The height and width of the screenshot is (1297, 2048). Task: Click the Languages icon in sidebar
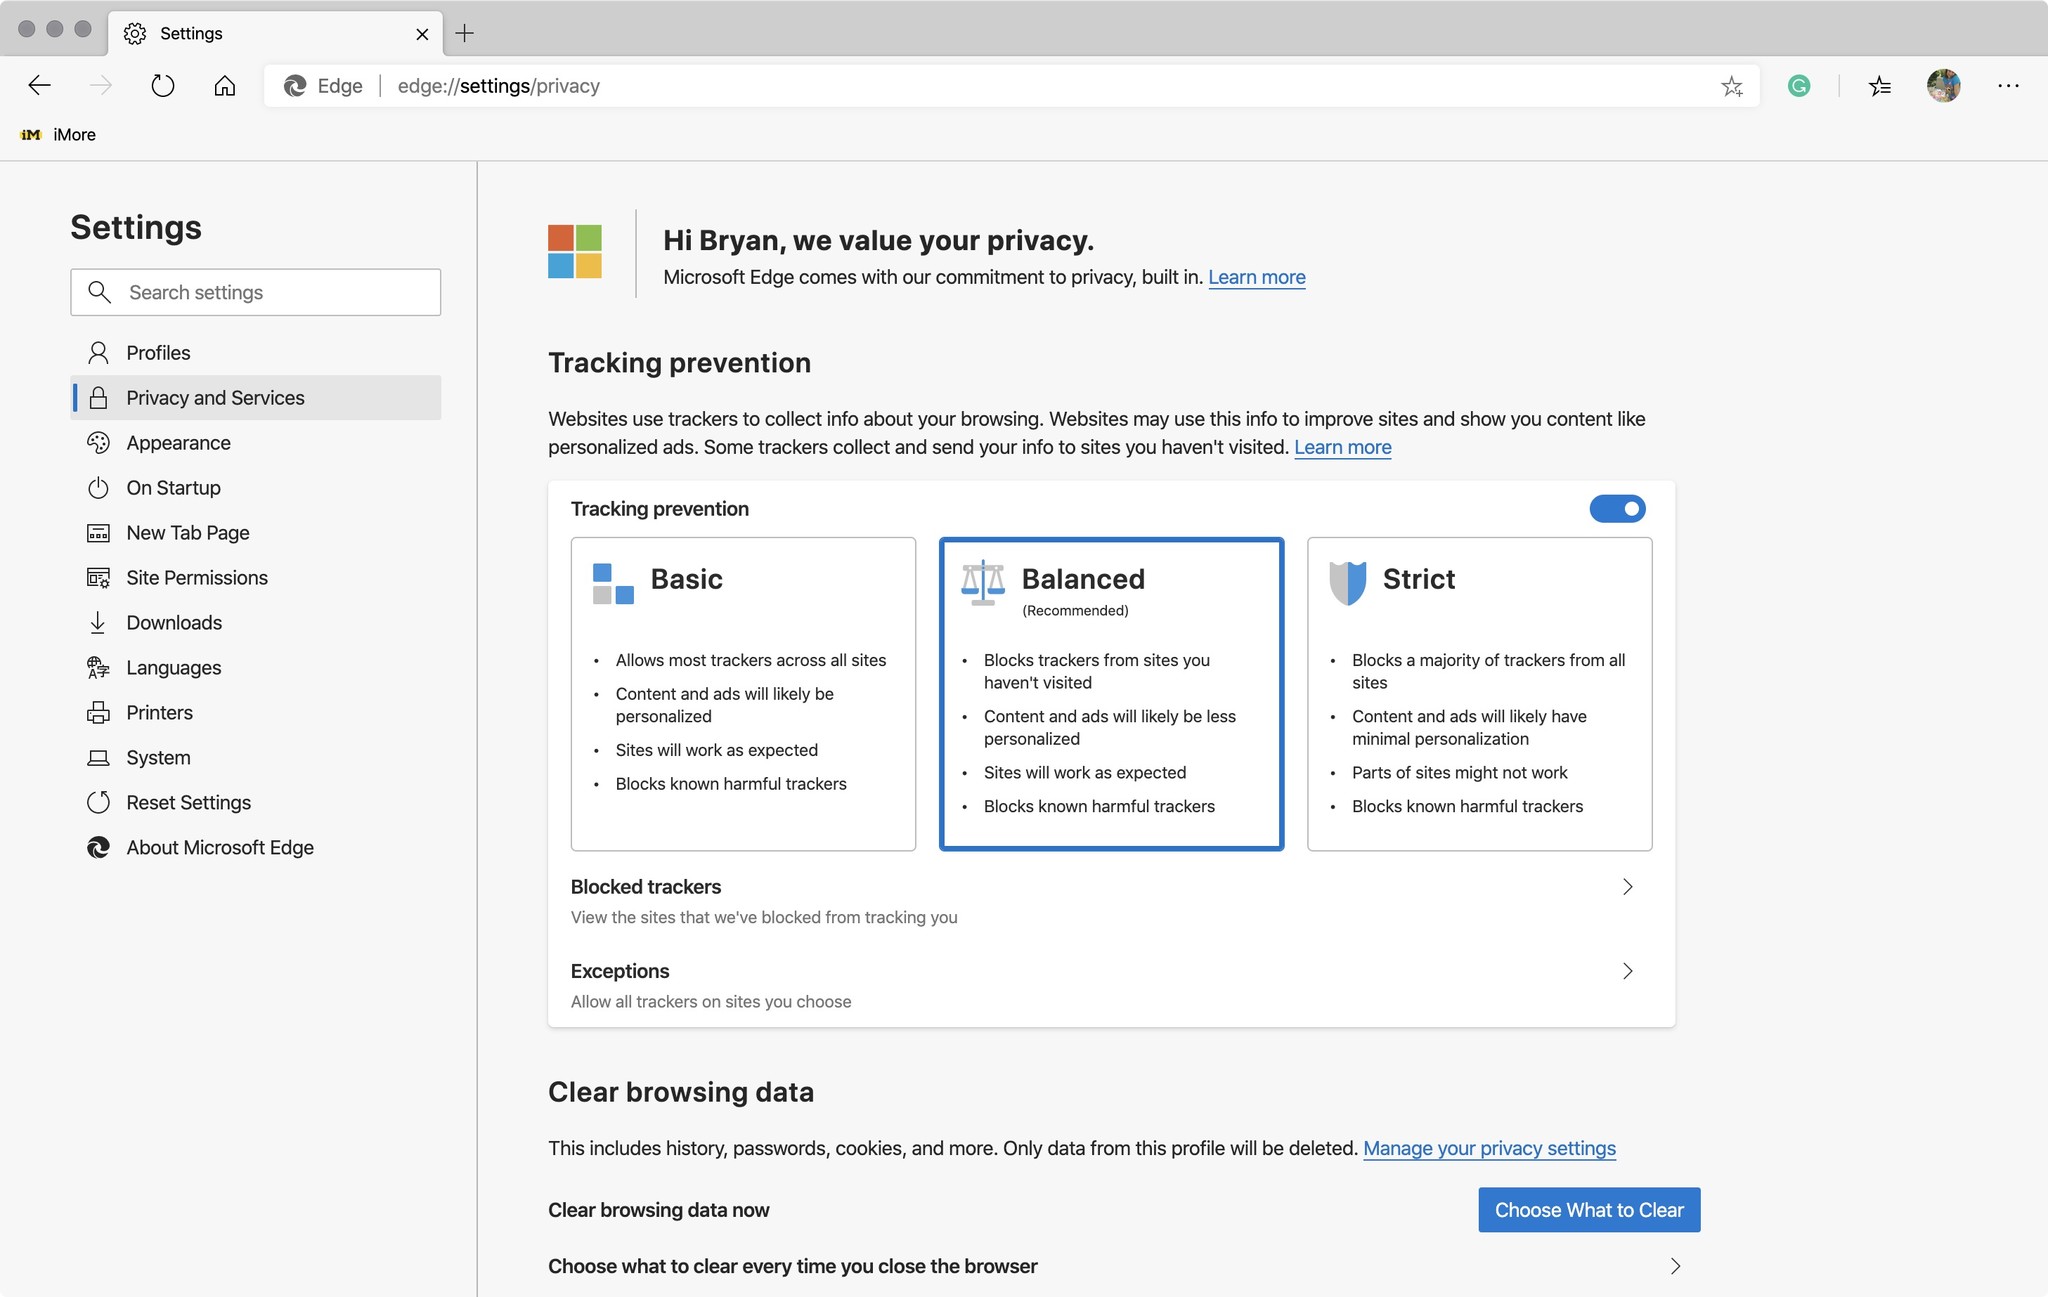(x=96, y=667)
